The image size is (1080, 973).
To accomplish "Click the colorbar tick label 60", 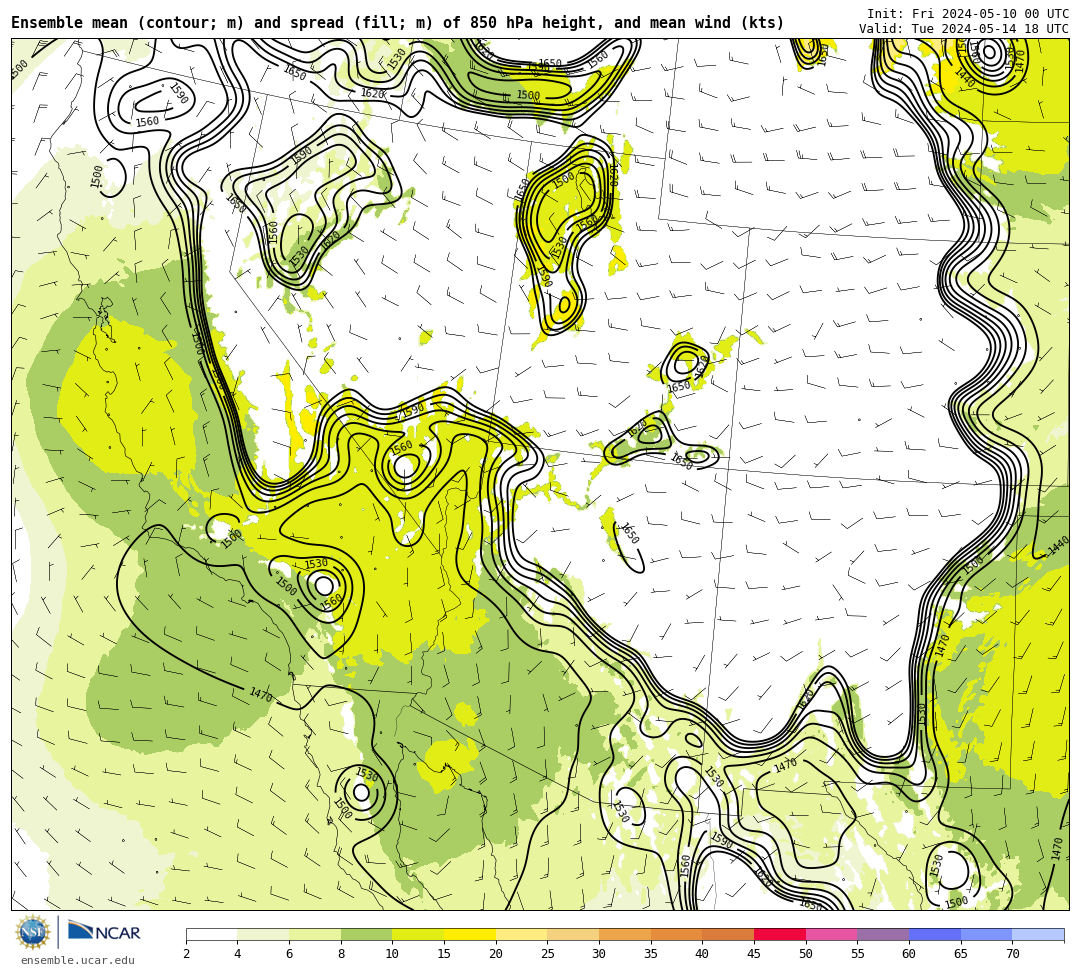I will click(x=909, y=954).
